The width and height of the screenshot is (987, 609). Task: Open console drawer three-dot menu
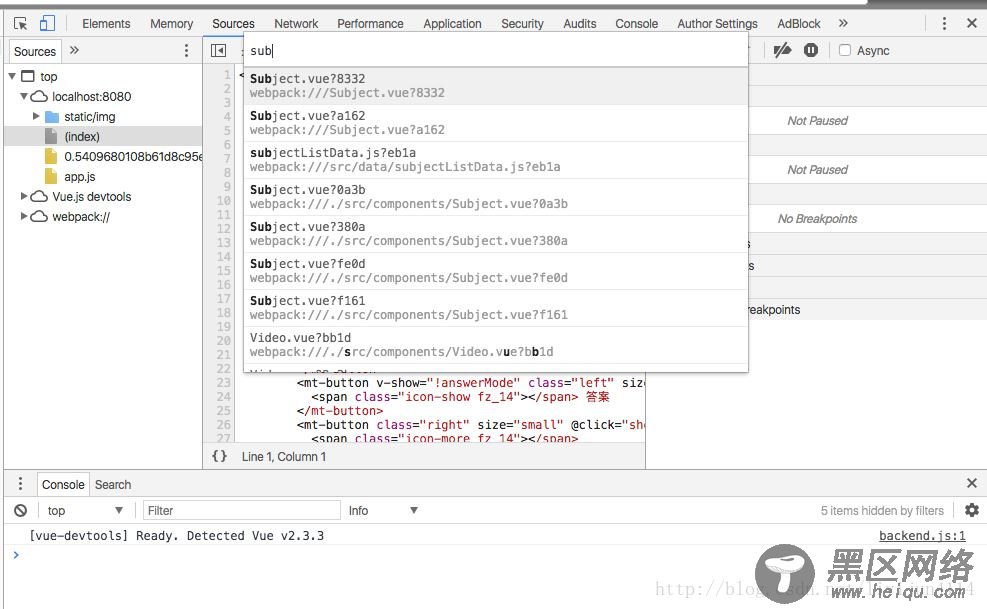20,484
